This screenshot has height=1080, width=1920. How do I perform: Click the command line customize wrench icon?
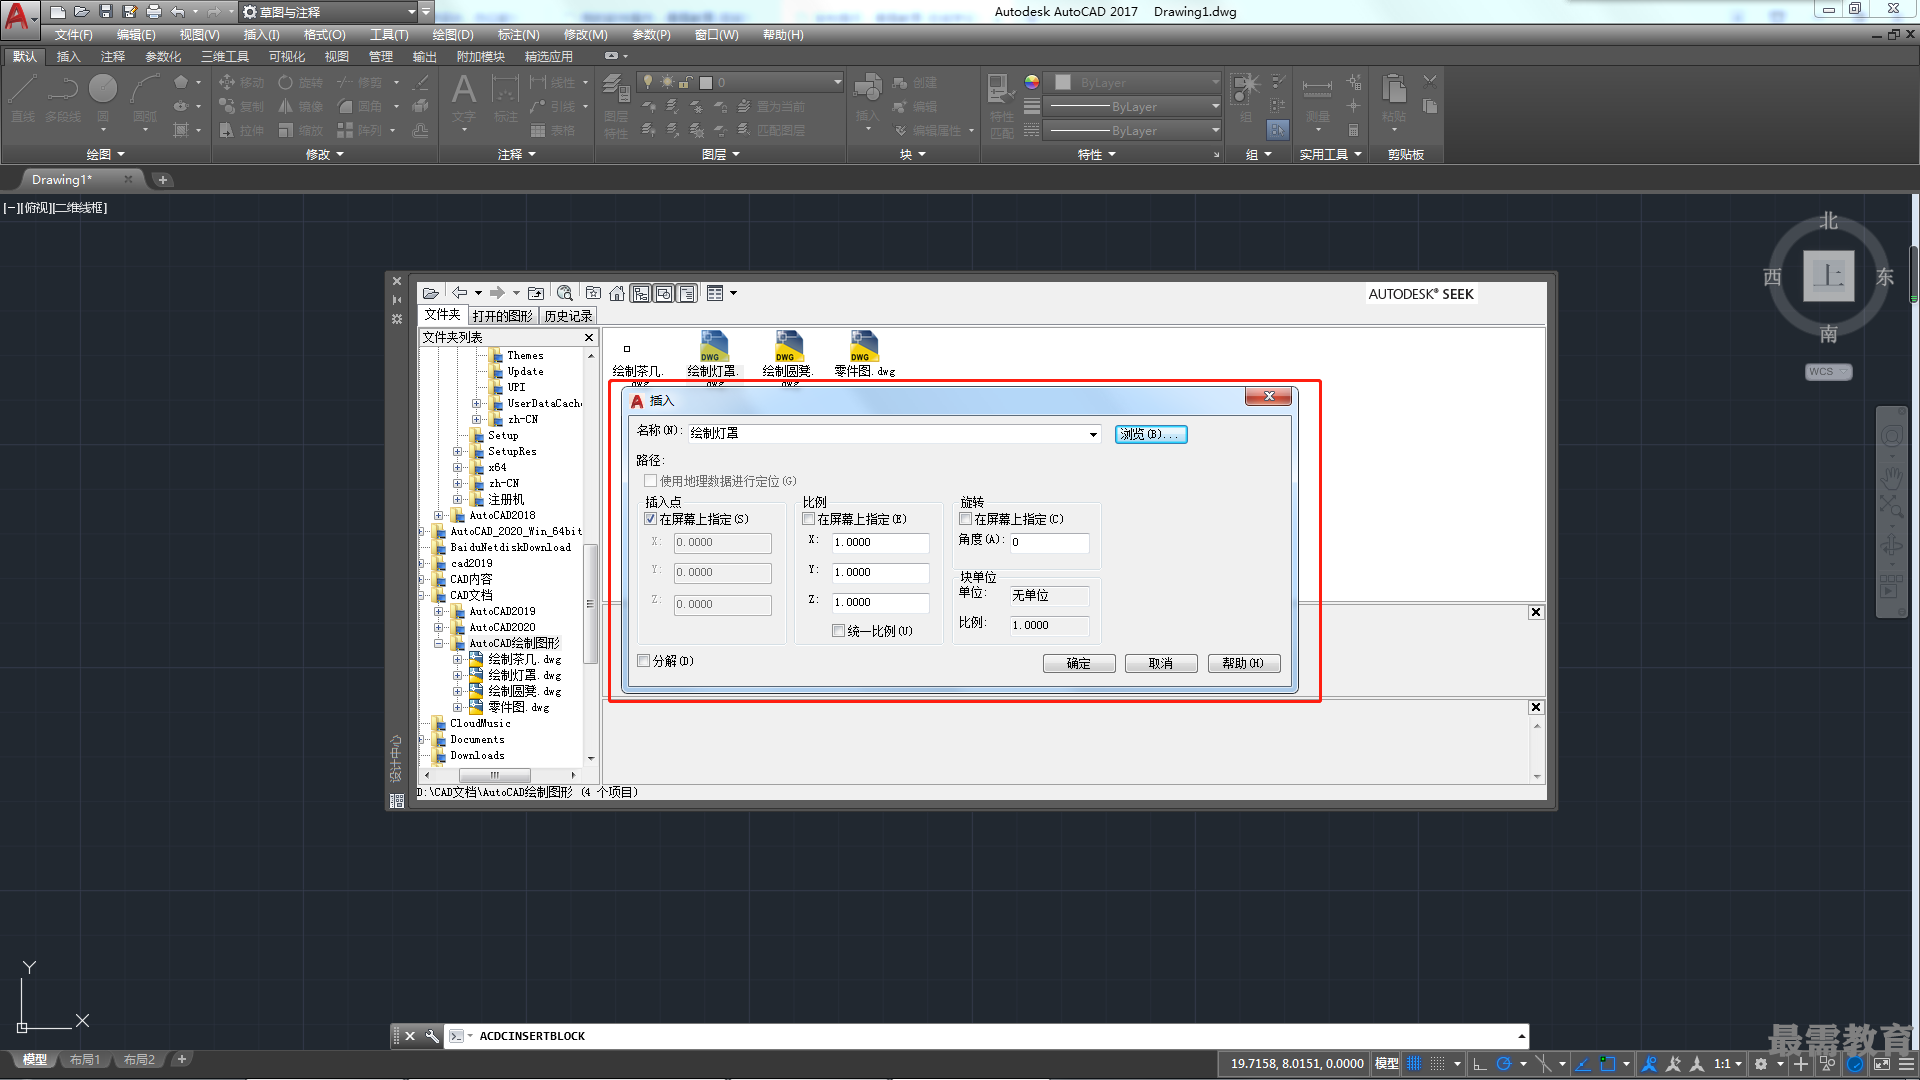432,1036
